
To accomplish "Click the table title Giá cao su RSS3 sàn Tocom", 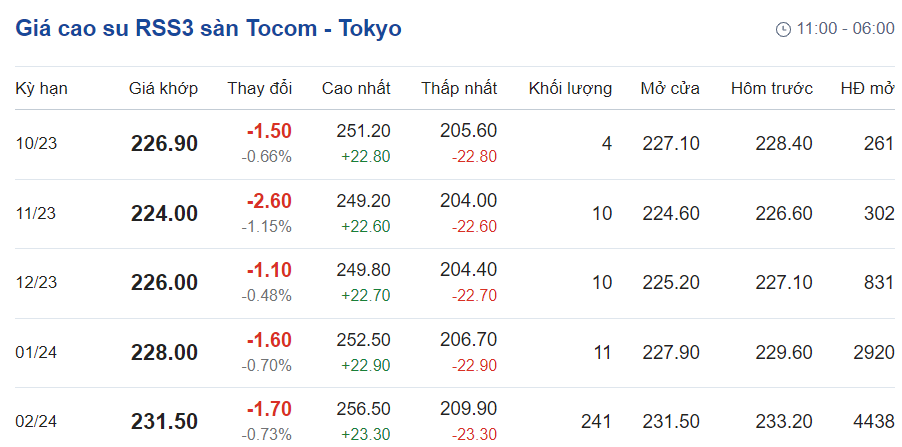I will point(208,28).
